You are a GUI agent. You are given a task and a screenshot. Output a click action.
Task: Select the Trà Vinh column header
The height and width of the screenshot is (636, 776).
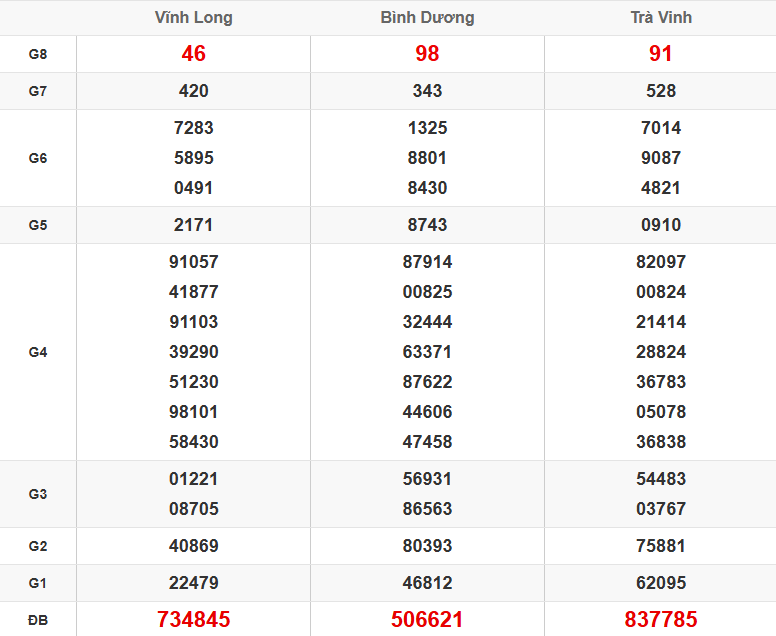pos(661,18)
